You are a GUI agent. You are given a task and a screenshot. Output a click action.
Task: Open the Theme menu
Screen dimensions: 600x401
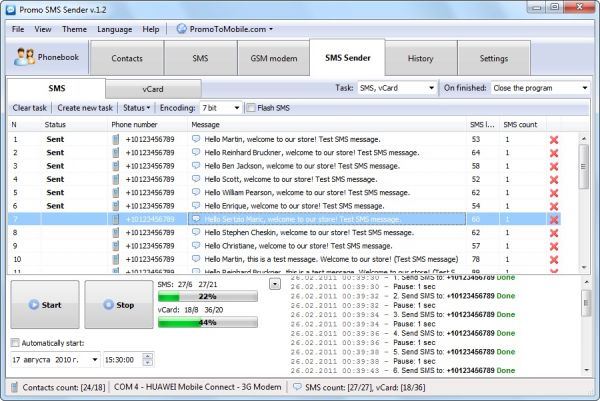(74, 29)
